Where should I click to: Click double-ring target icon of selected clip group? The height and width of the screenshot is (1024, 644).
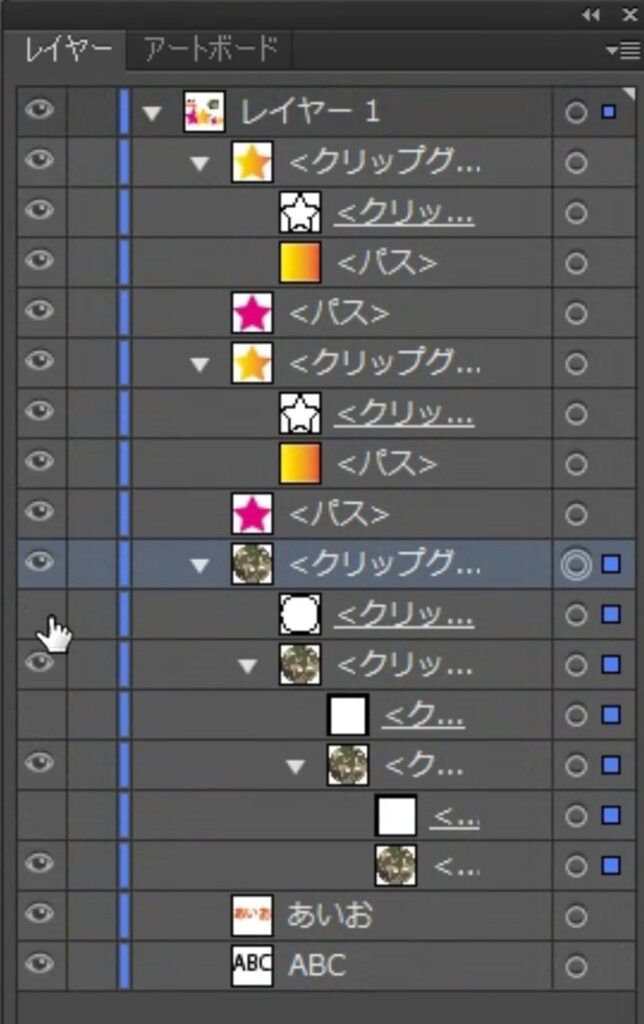click(575, 565)
